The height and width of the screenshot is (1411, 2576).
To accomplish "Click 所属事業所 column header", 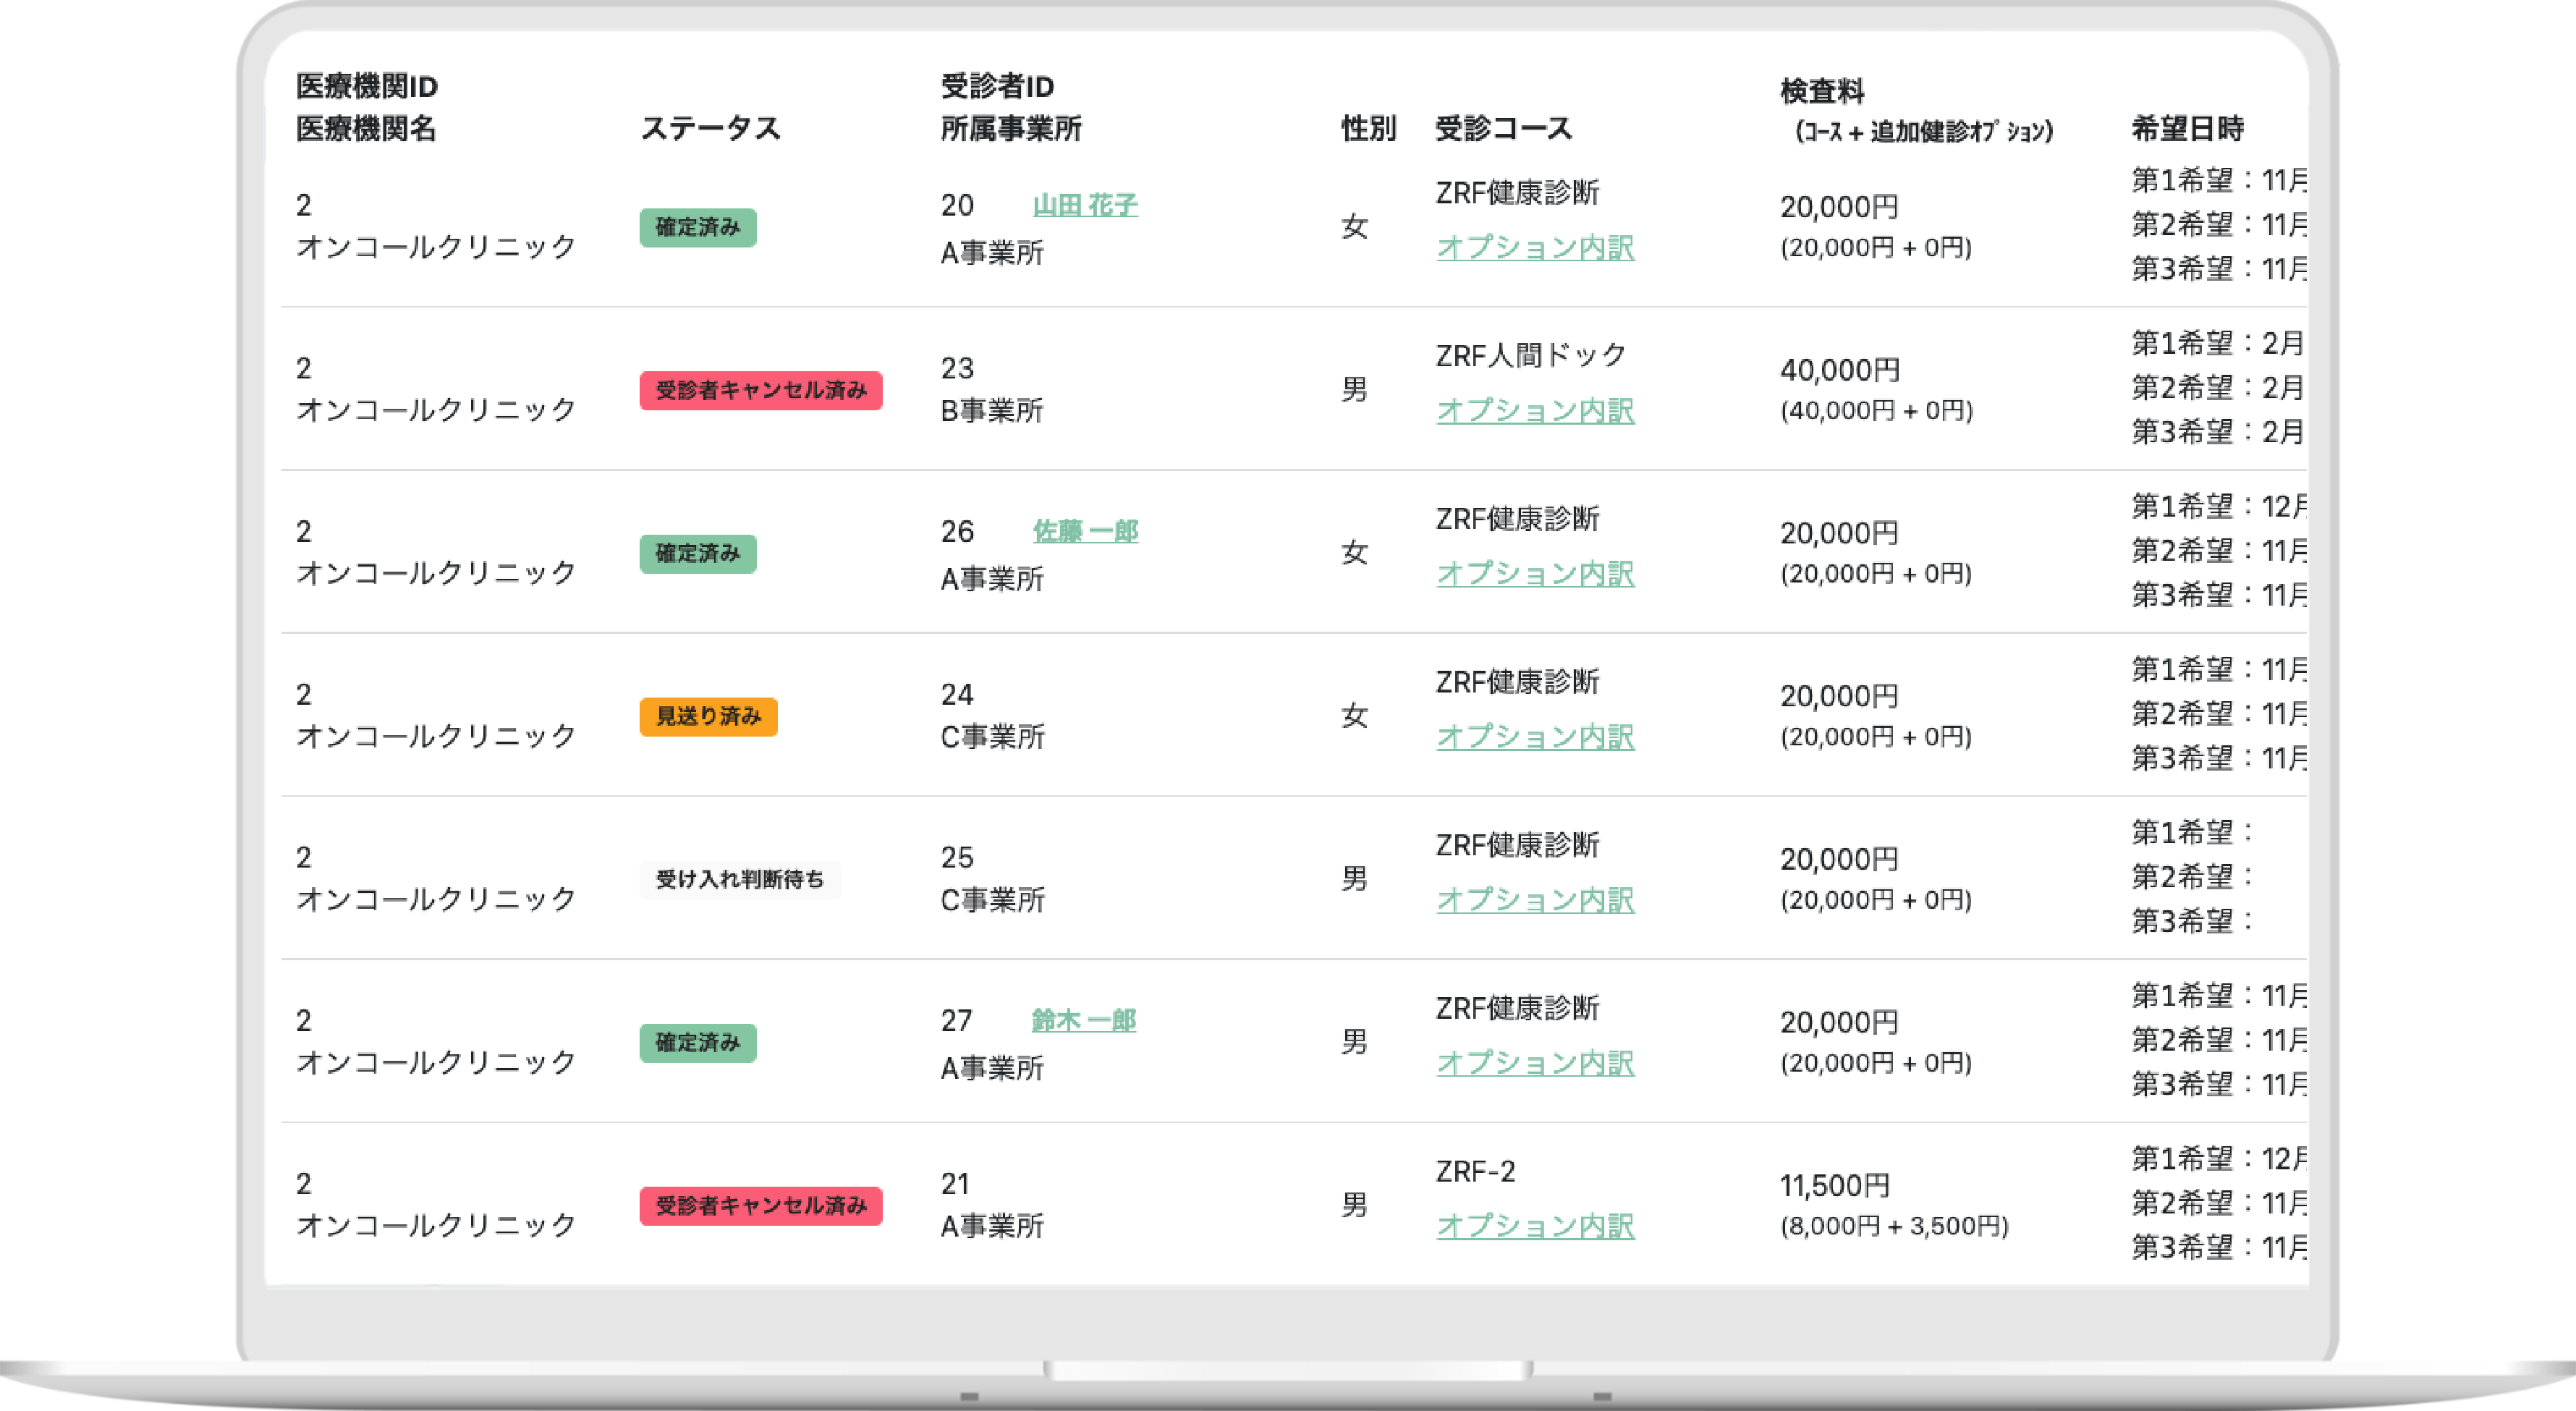I will coord(1010,128).
